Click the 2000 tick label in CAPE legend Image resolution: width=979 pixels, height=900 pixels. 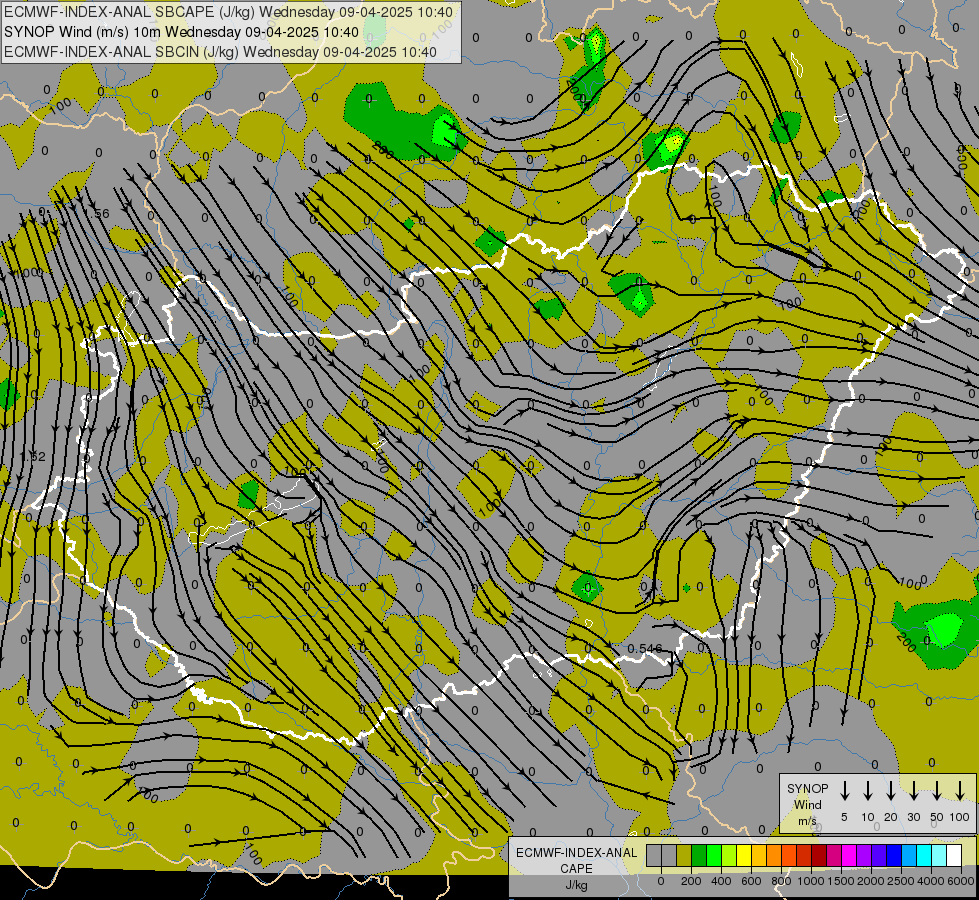(x=871, y=881)
